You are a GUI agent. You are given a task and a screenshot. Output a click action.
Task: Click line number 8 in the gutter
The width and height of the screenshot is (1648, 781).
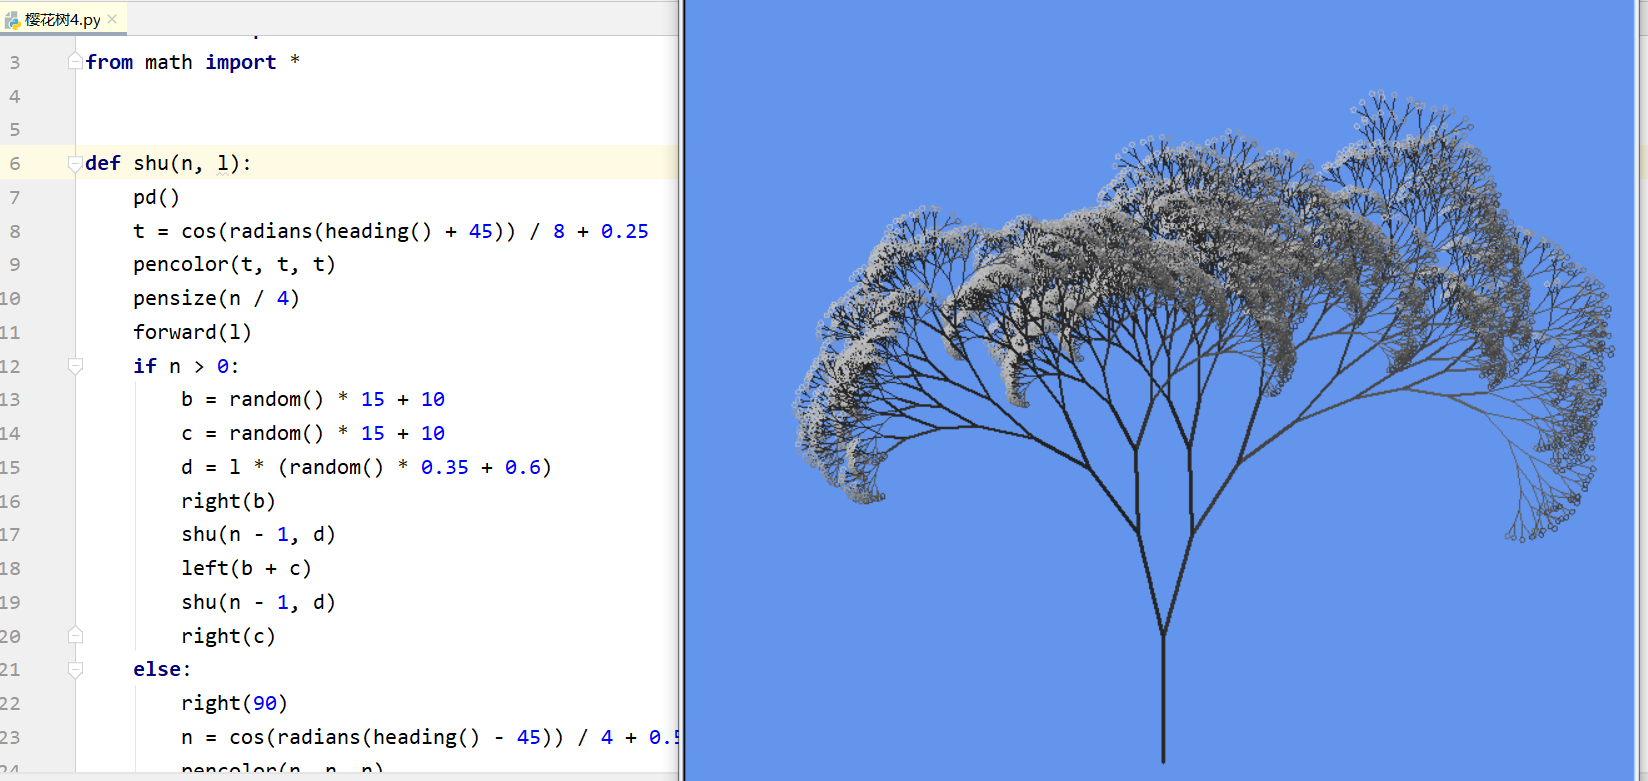click(x=14, y=231)
